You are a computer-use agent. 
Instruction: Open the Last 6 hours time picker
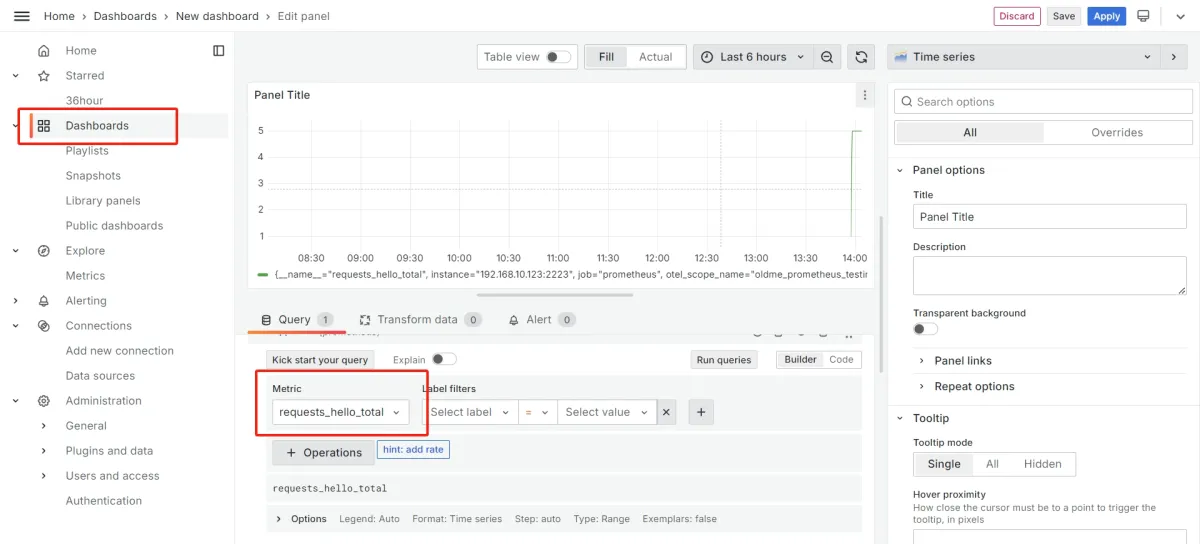[x=753, y=57]
